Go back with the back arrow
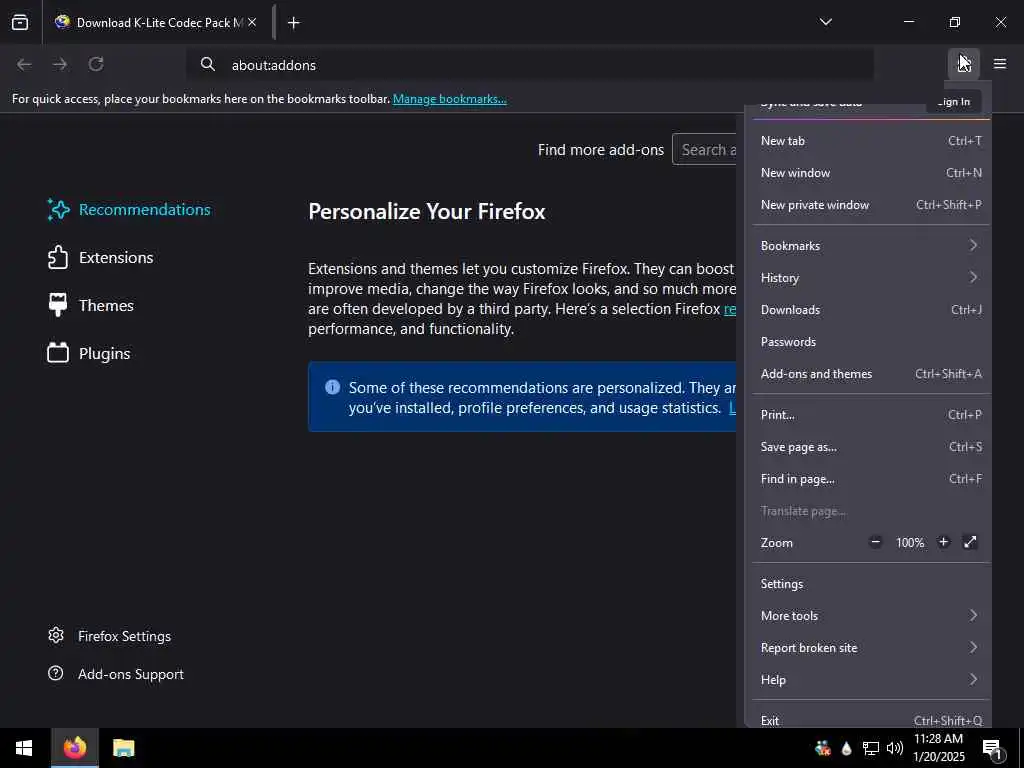This screenshot has height=768, width=1024. tap(24, 64)
